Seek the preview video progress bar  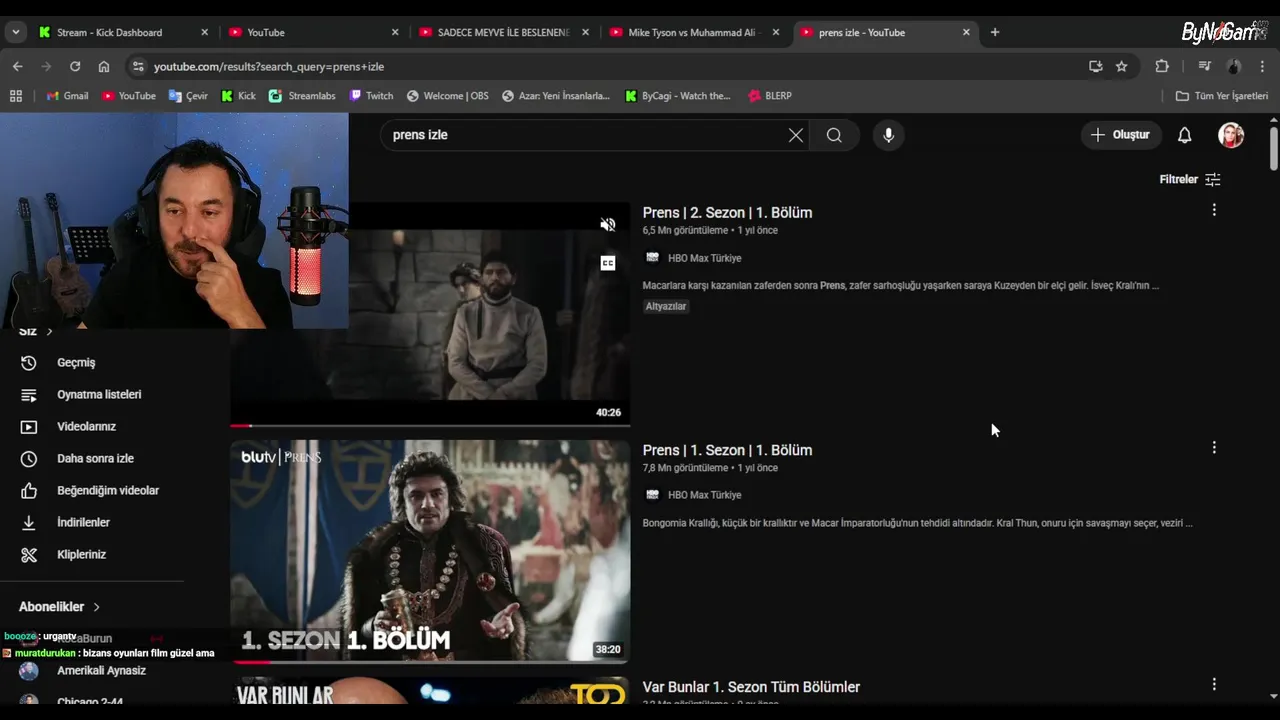pos(430,426)
